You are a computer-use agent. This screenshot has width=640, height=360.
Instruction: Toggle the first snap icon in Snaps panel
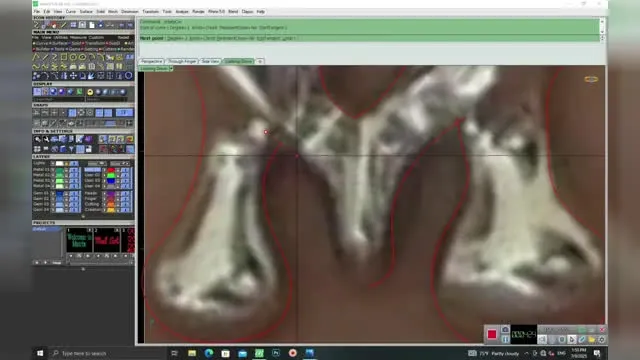pos(36,113)
